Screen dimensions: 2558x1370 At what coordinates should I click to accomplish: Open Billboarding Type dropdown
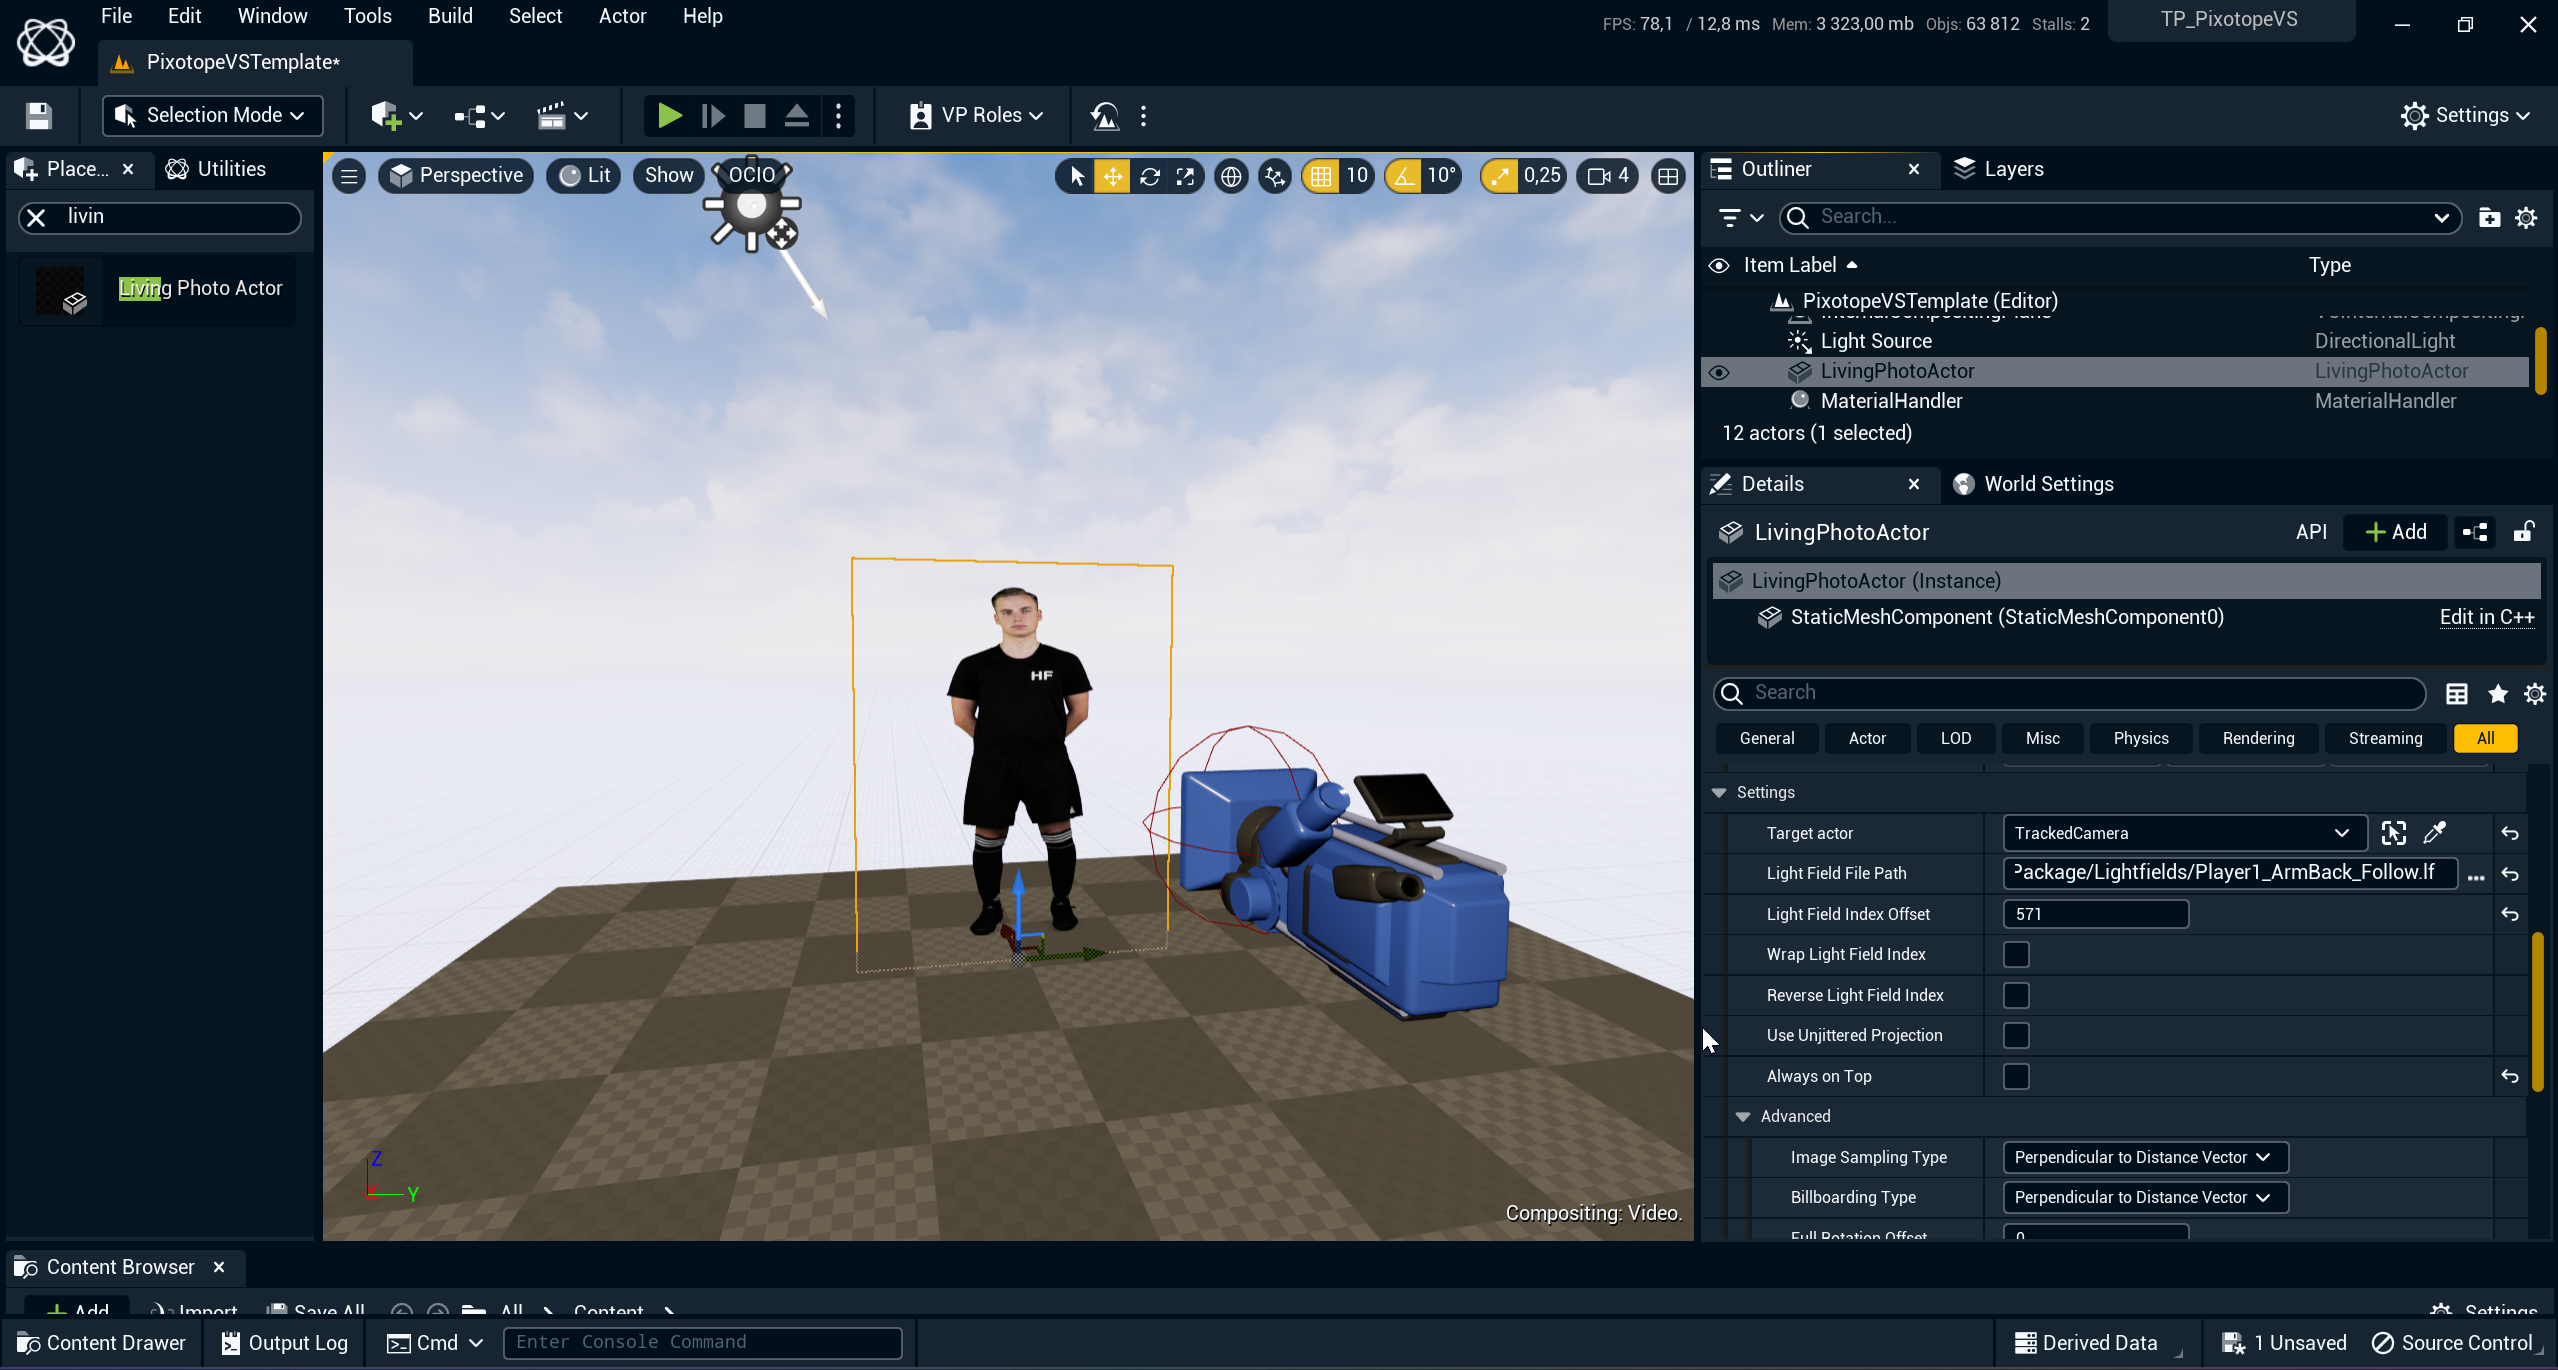coord(2145,1197)
